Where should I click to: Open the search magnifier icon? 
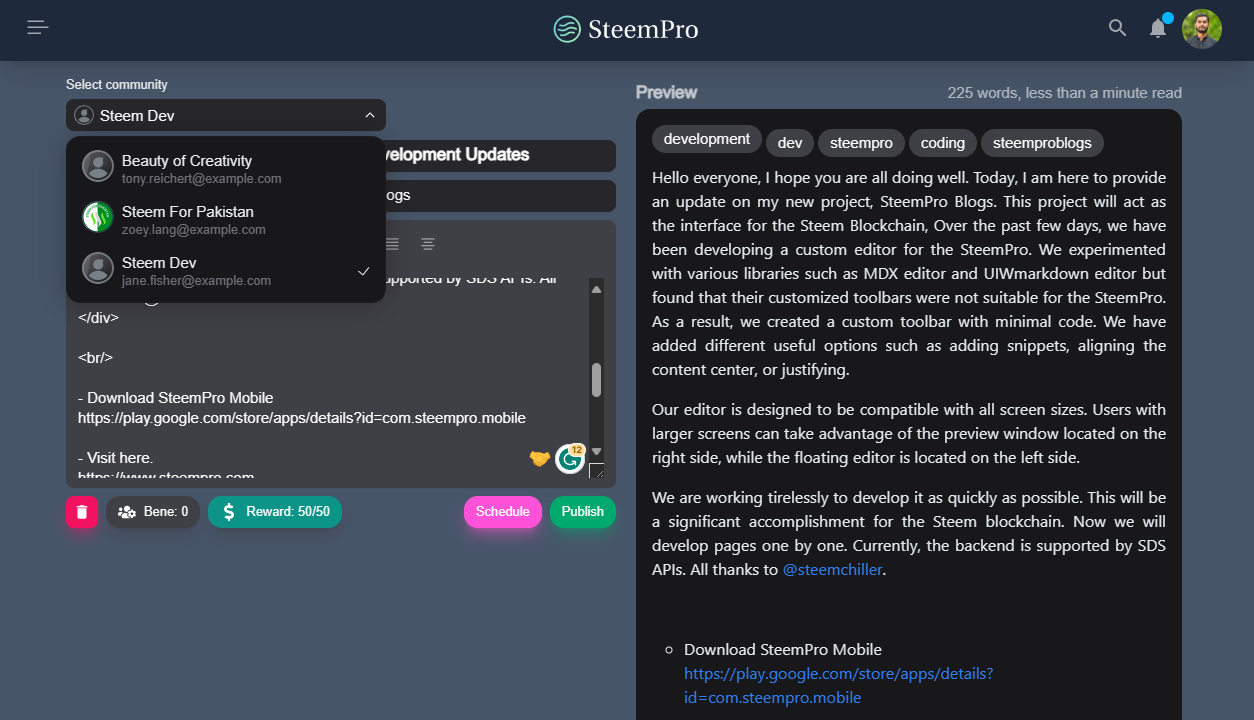[1118, 28]
